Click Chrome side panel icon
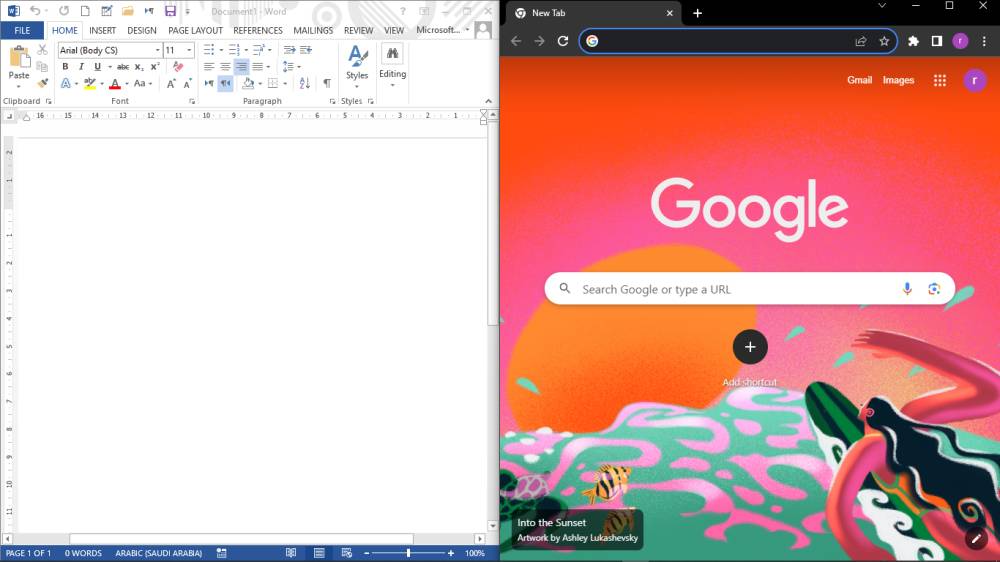 coord(937,41)
